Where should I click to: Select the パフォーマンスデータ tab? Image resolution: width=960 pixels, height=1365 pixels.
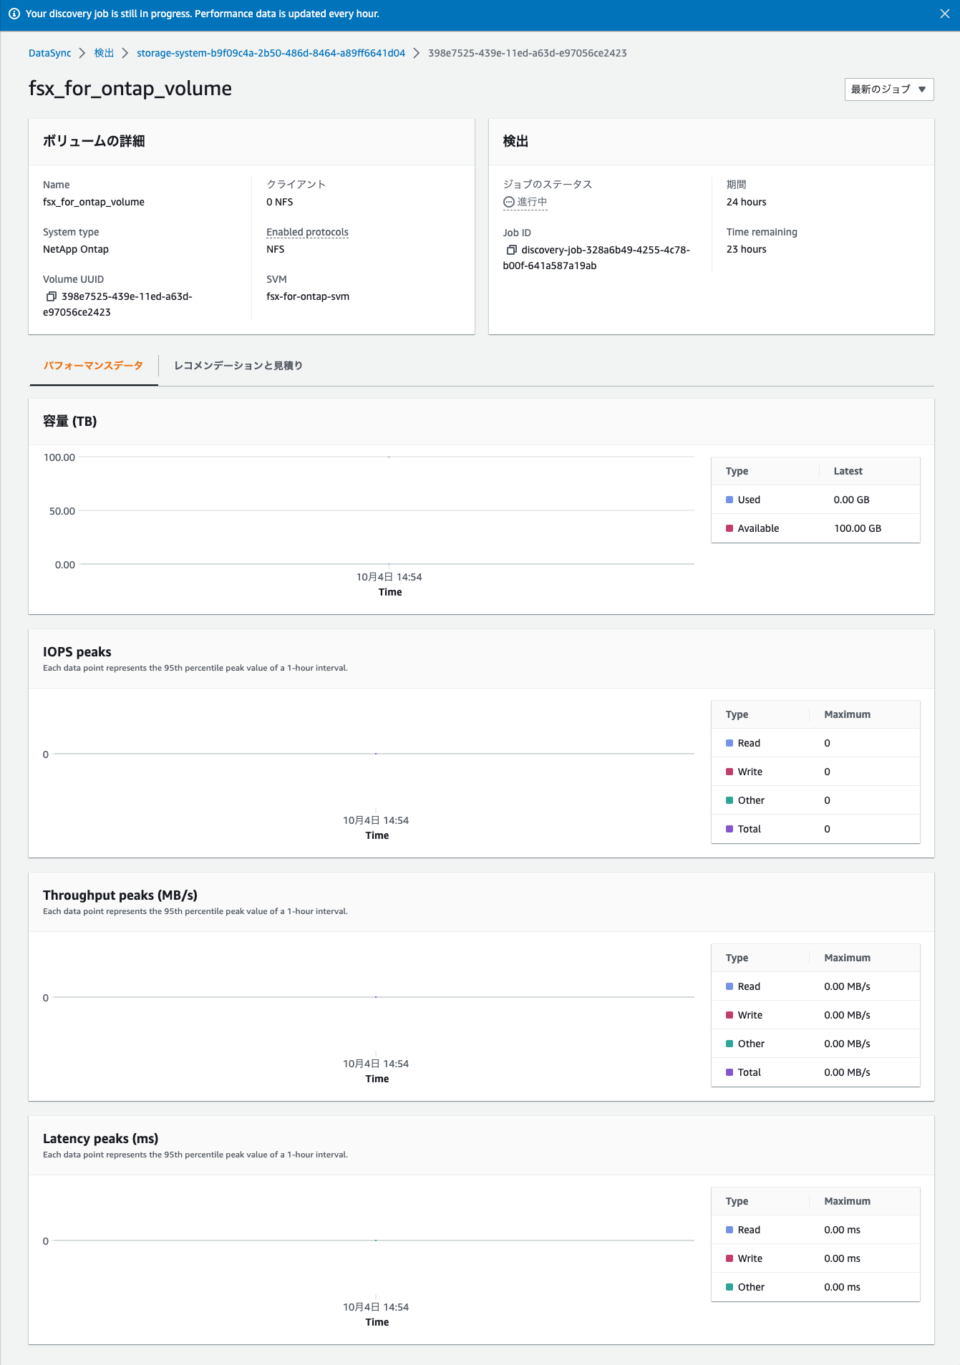[92, 365]
